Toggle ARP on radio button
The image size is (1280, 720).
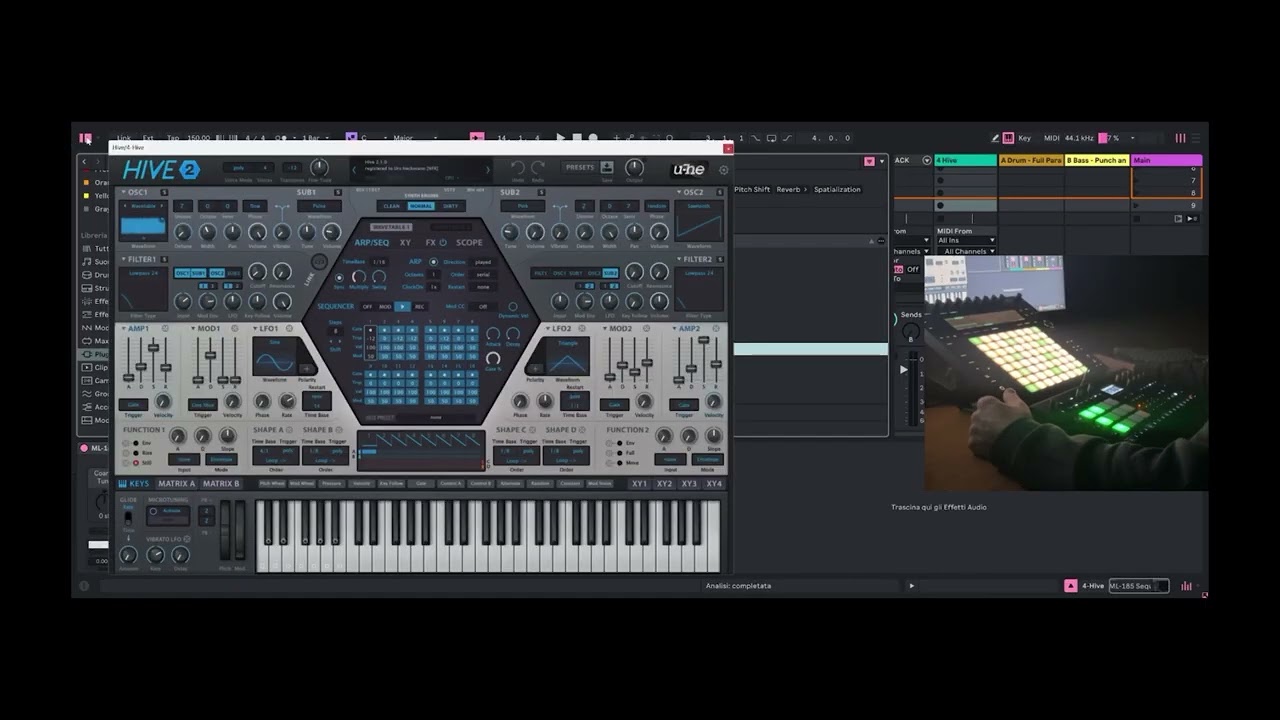point(433,262)
